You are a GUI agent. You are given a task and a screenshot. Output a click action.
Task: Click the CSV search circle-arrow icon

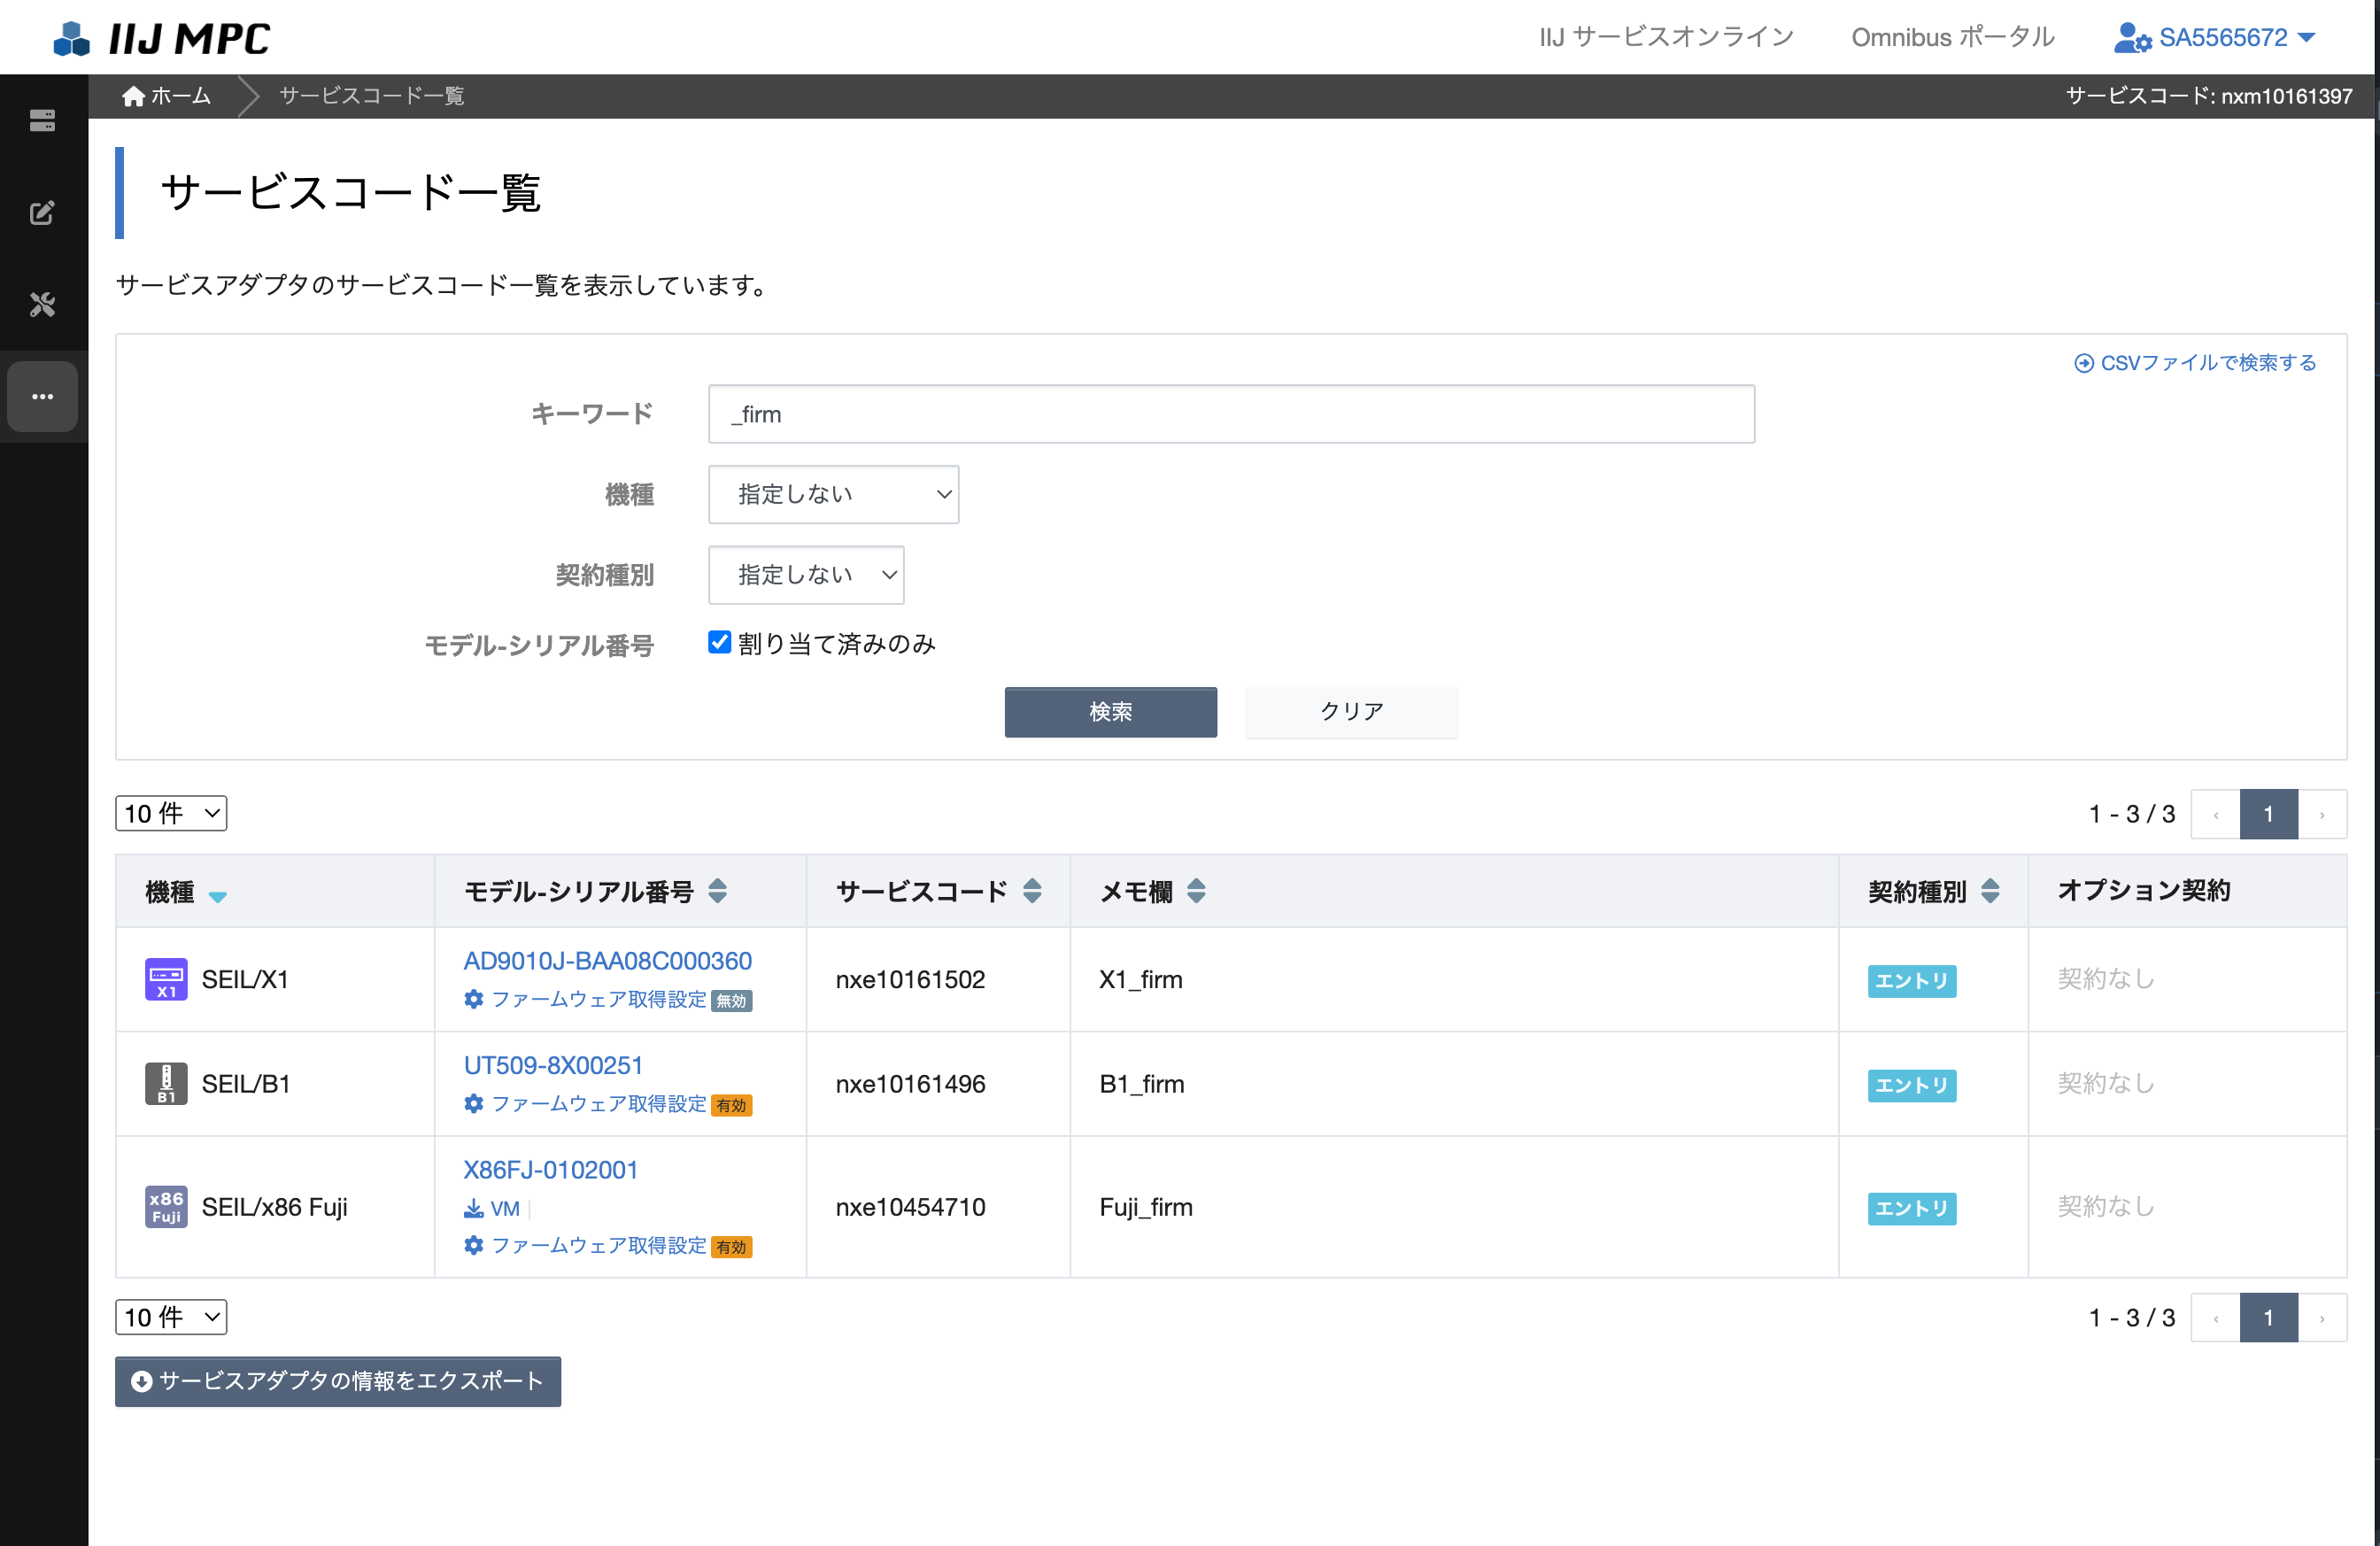[x=2084, y=363]
